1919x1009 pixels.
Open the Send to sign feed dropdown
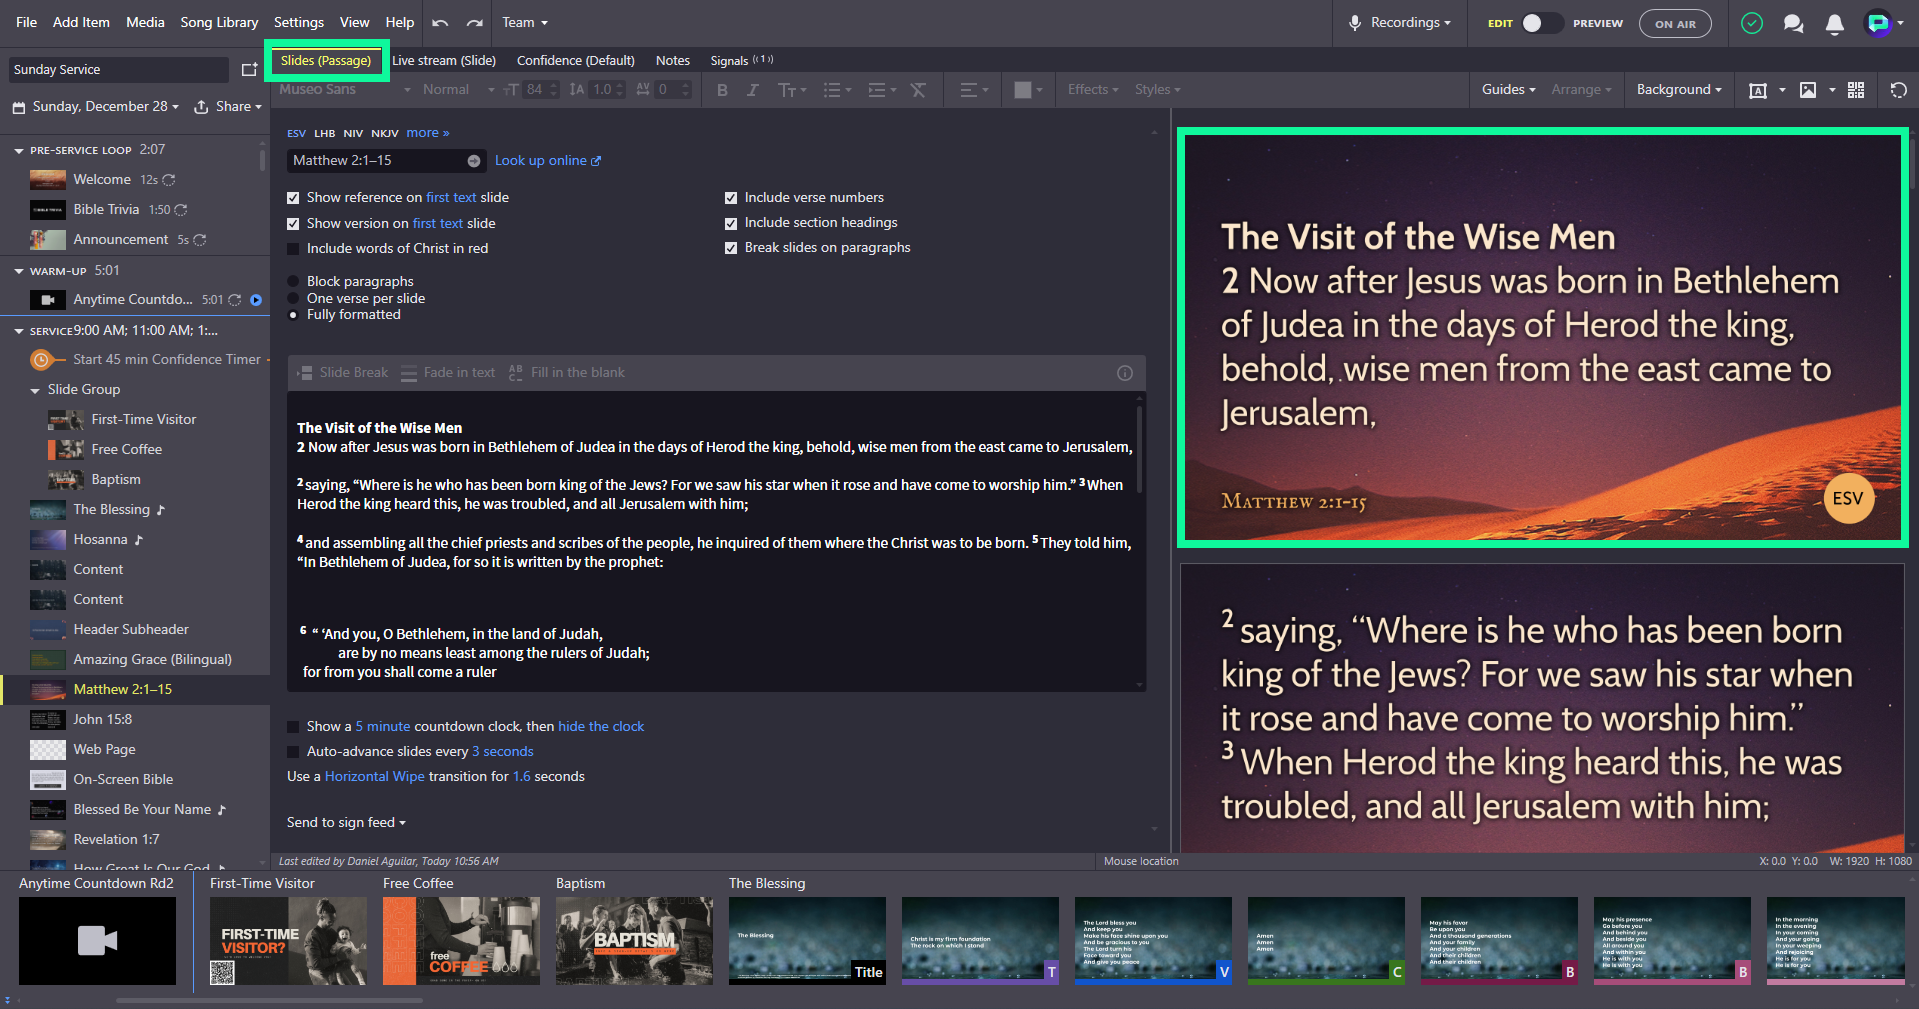(x=346, y=823)
